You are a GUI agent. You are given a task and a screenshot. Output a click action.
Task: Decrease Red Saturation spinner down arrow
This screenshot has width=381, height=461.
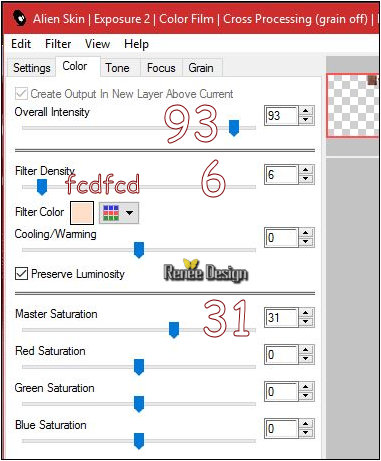(x=306, y=359)
